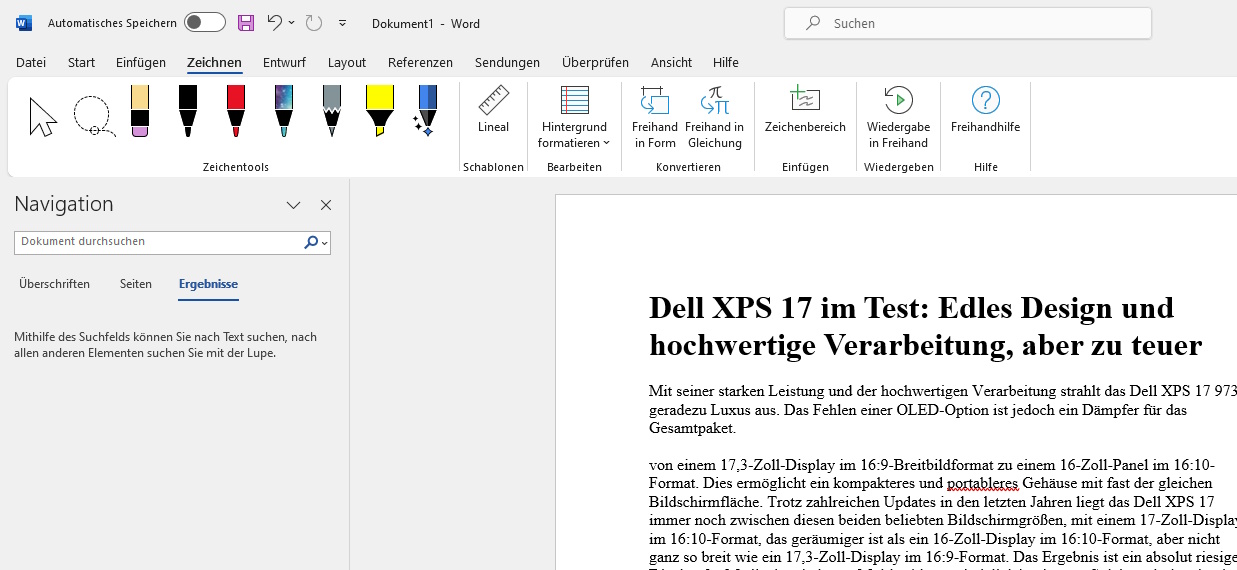Open Navigation pane options chevron
The height and width of the screenshot is (570, 1237).
click(x=293, y=205)
